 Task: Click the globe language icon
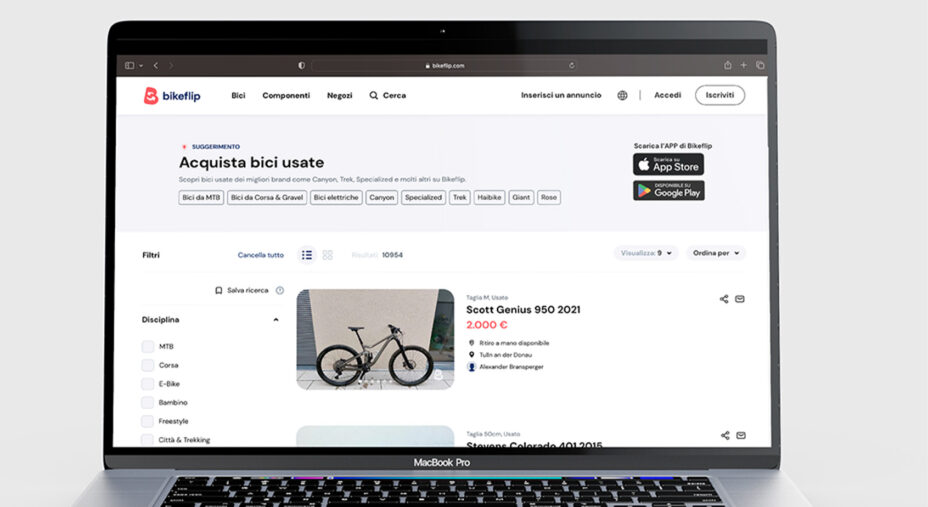pos(623,95)
